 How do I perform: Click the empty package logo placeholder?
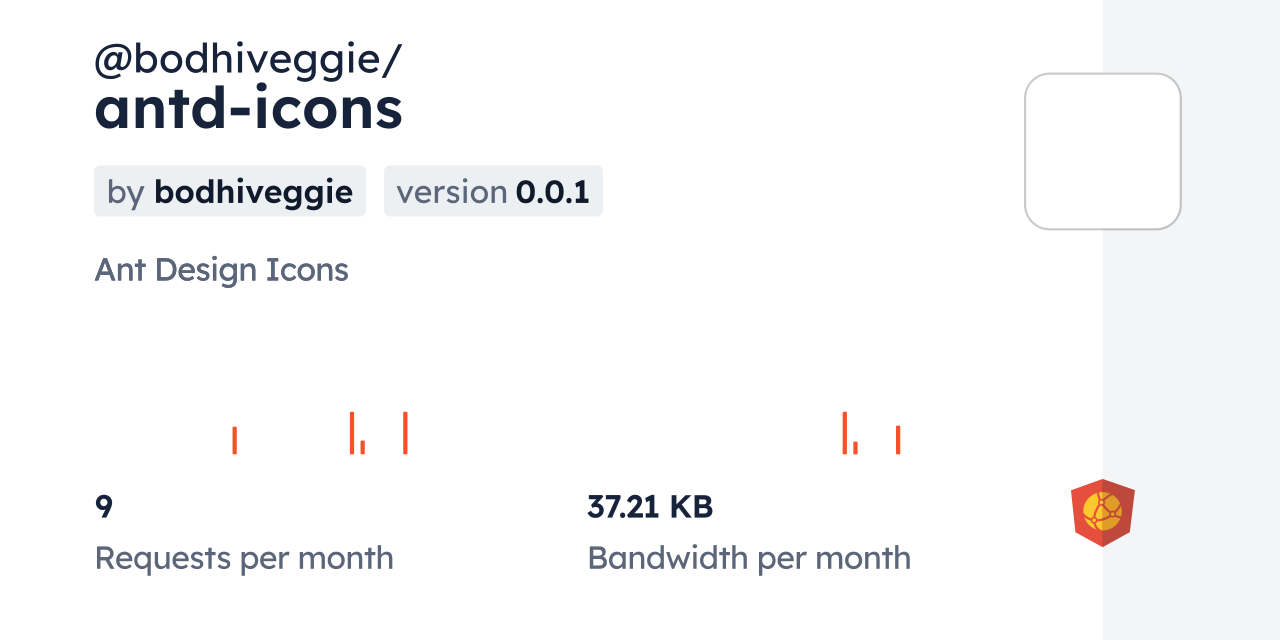coord(1102,151)
